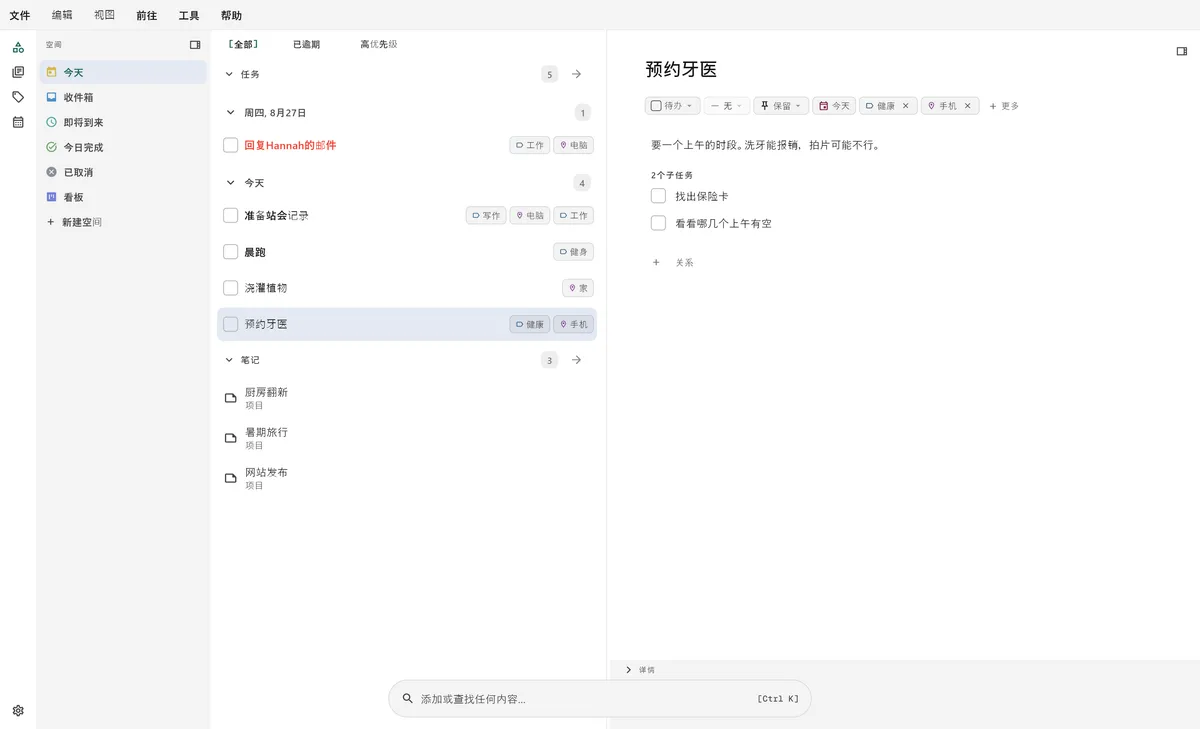Mark 浇灌植物 as complete

tap(231, 288)
